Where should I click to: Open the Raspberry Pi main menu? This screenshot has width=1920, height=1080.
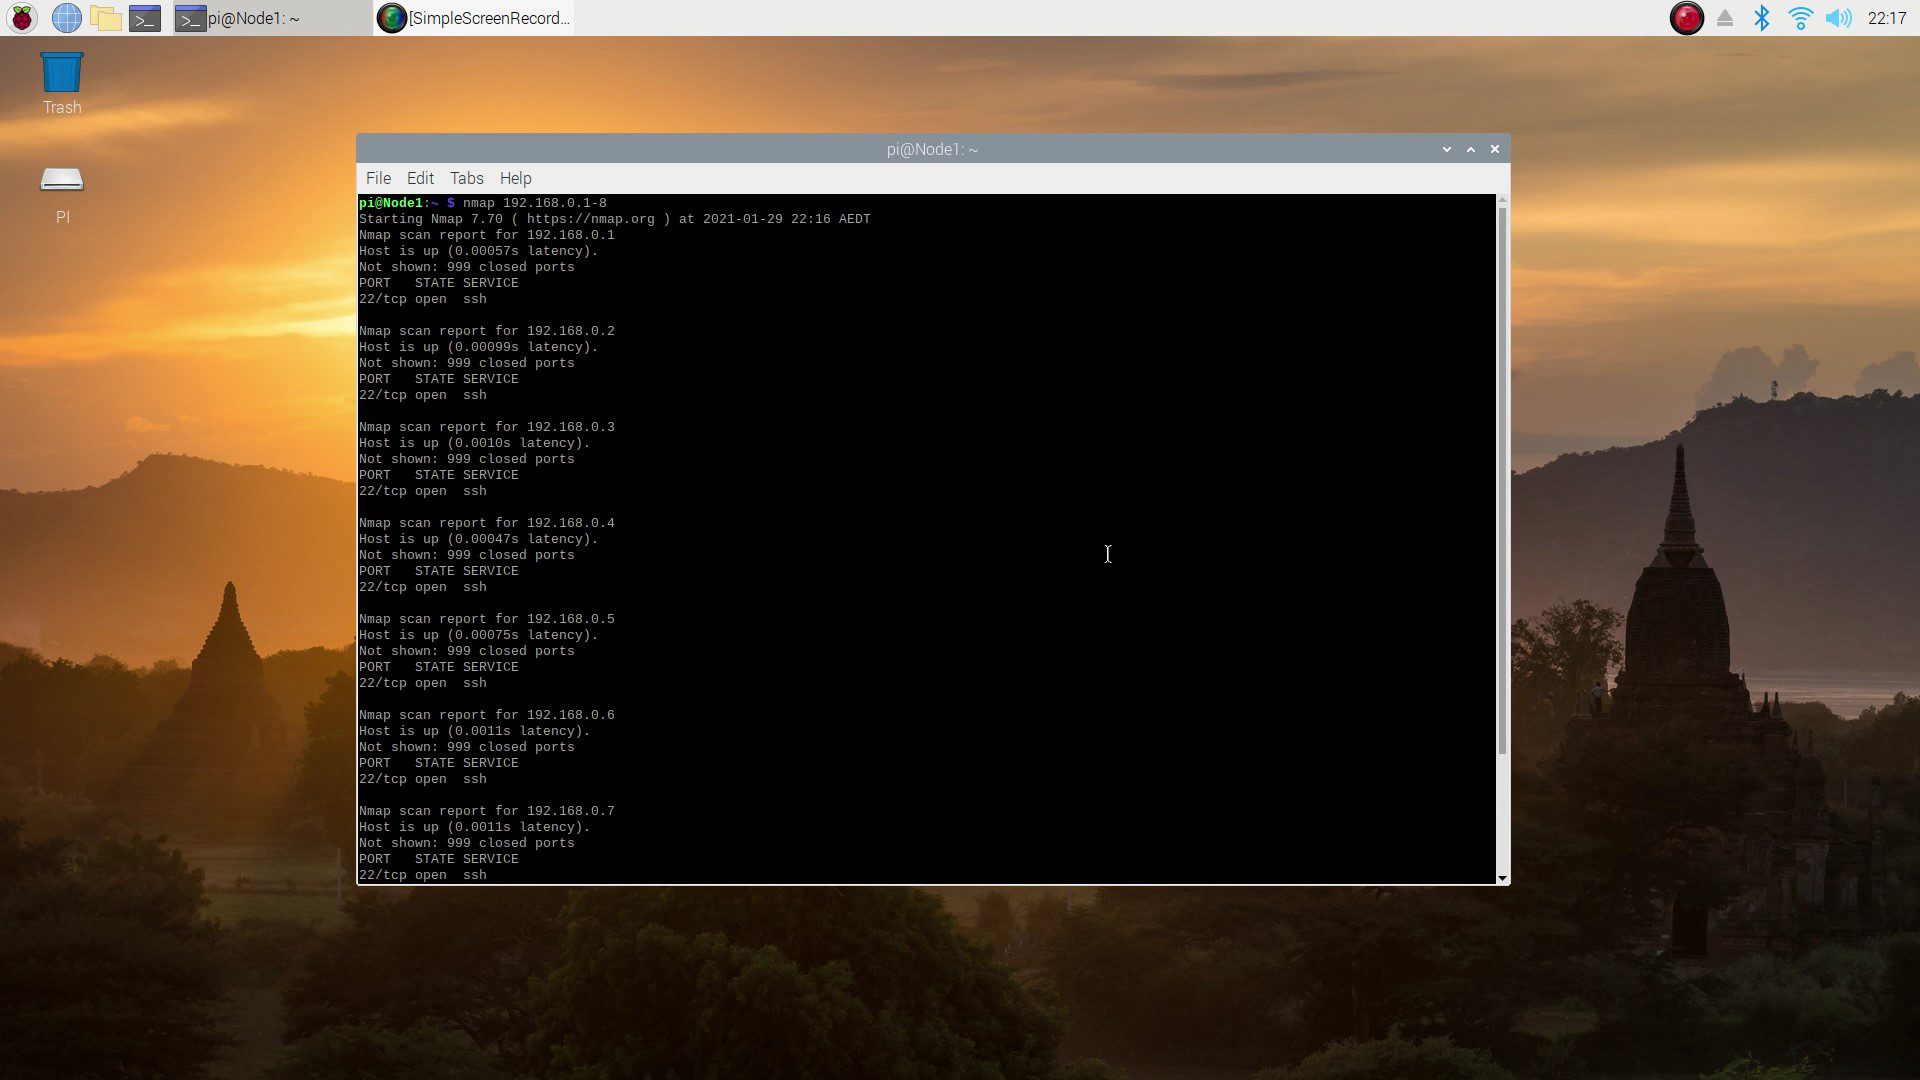point(22,18)
